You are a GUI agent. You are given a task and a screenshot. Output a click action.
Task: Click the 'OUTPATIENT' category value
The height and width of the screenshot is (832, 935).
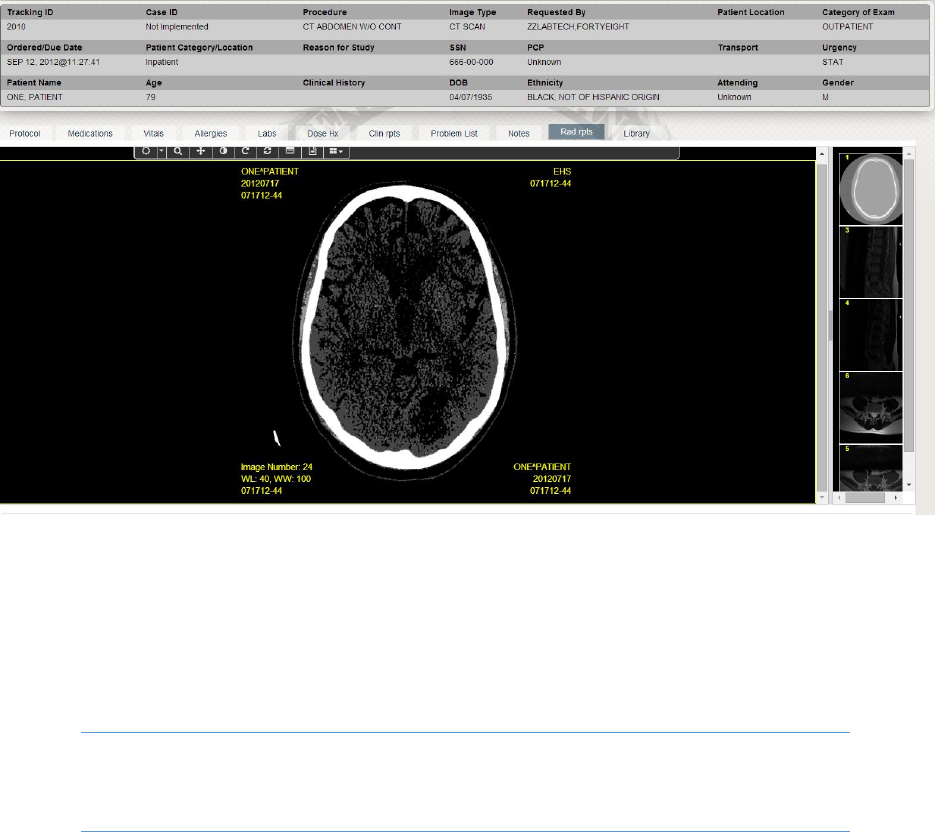(x=847, y=27)
